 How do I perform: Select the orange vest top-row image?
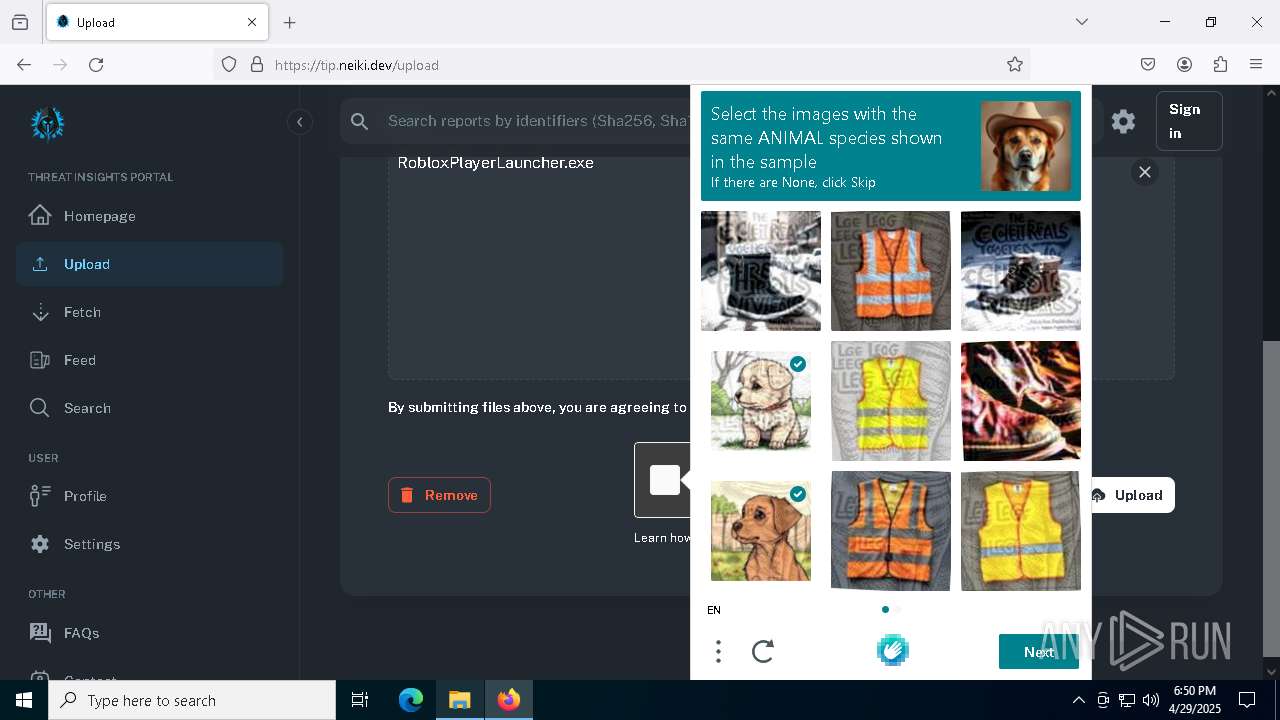pos(891,271)
